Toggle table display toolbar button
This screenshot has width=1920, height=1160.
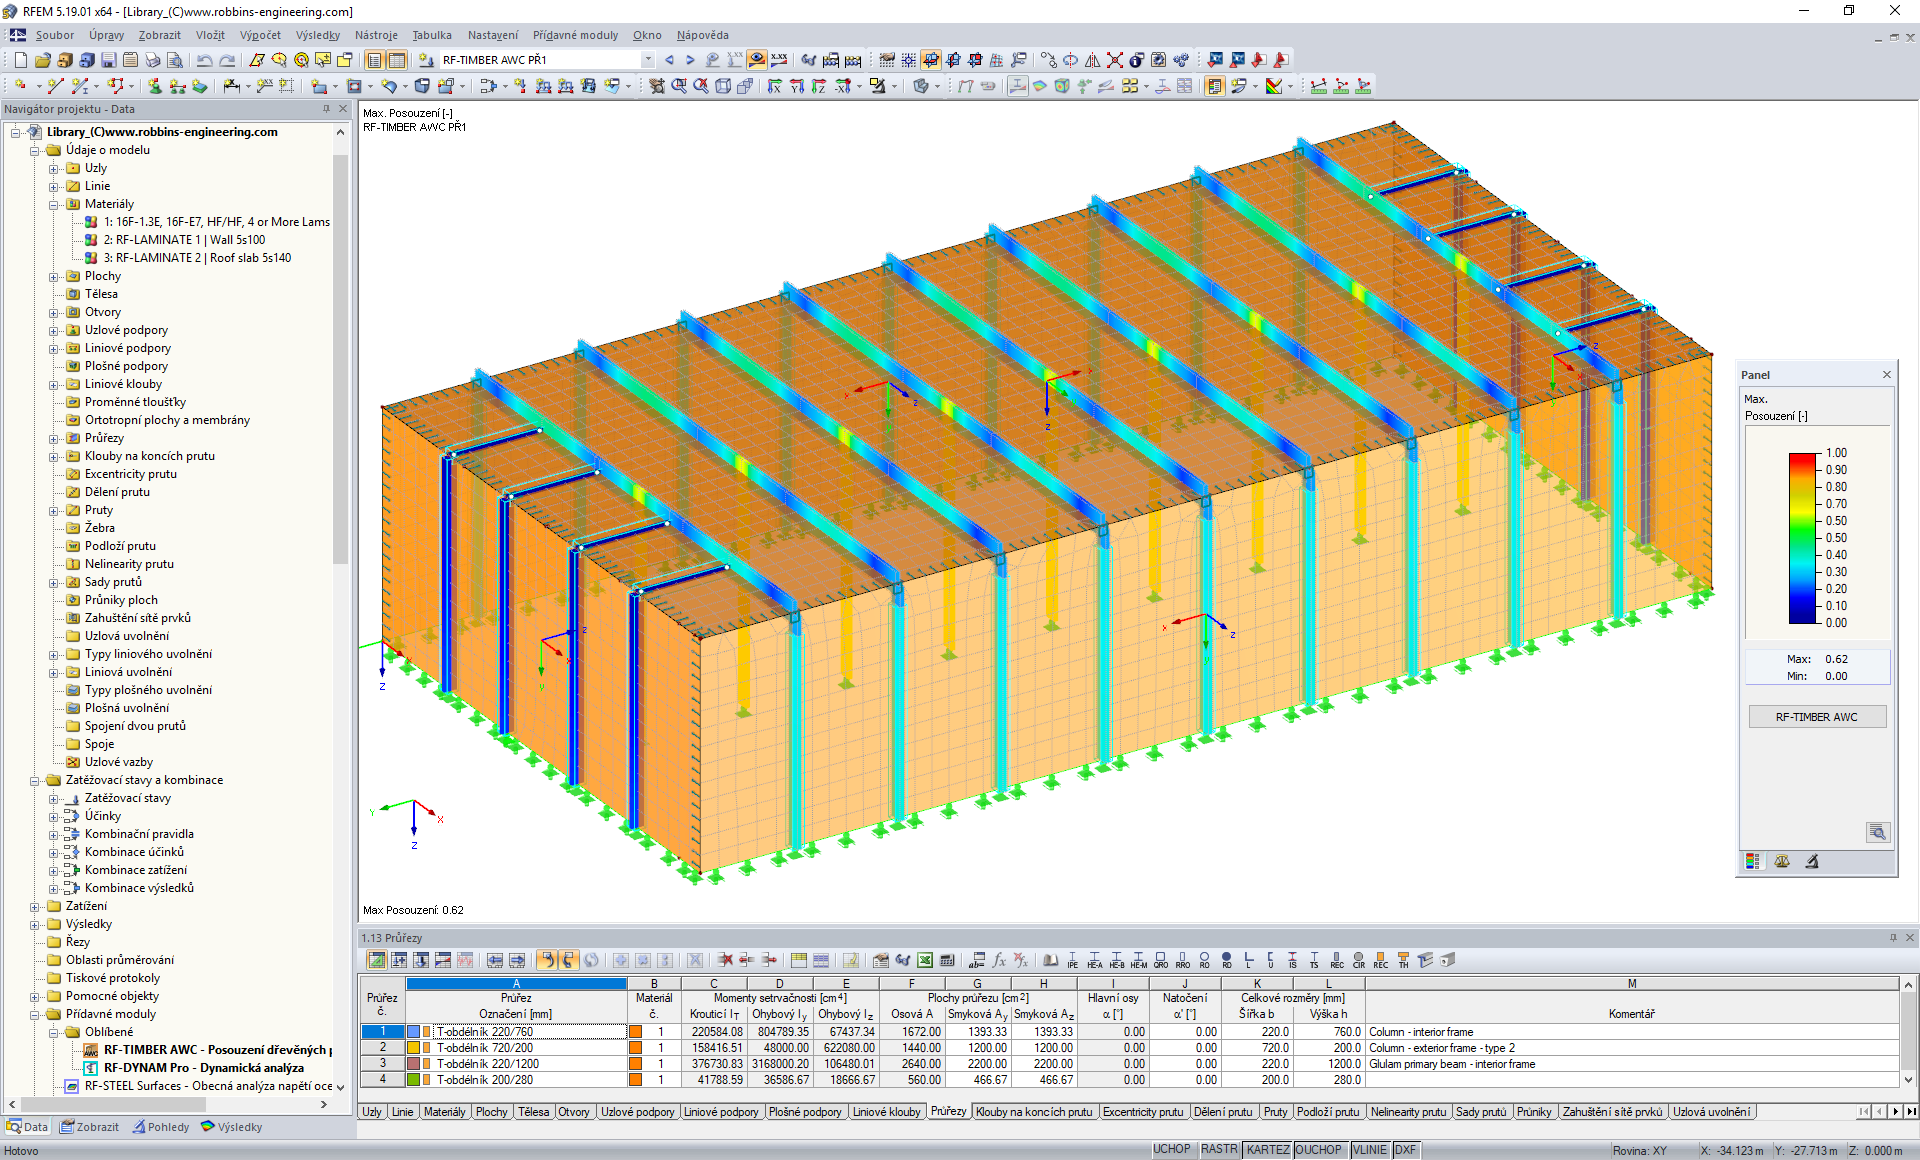(x=397, y=60)
